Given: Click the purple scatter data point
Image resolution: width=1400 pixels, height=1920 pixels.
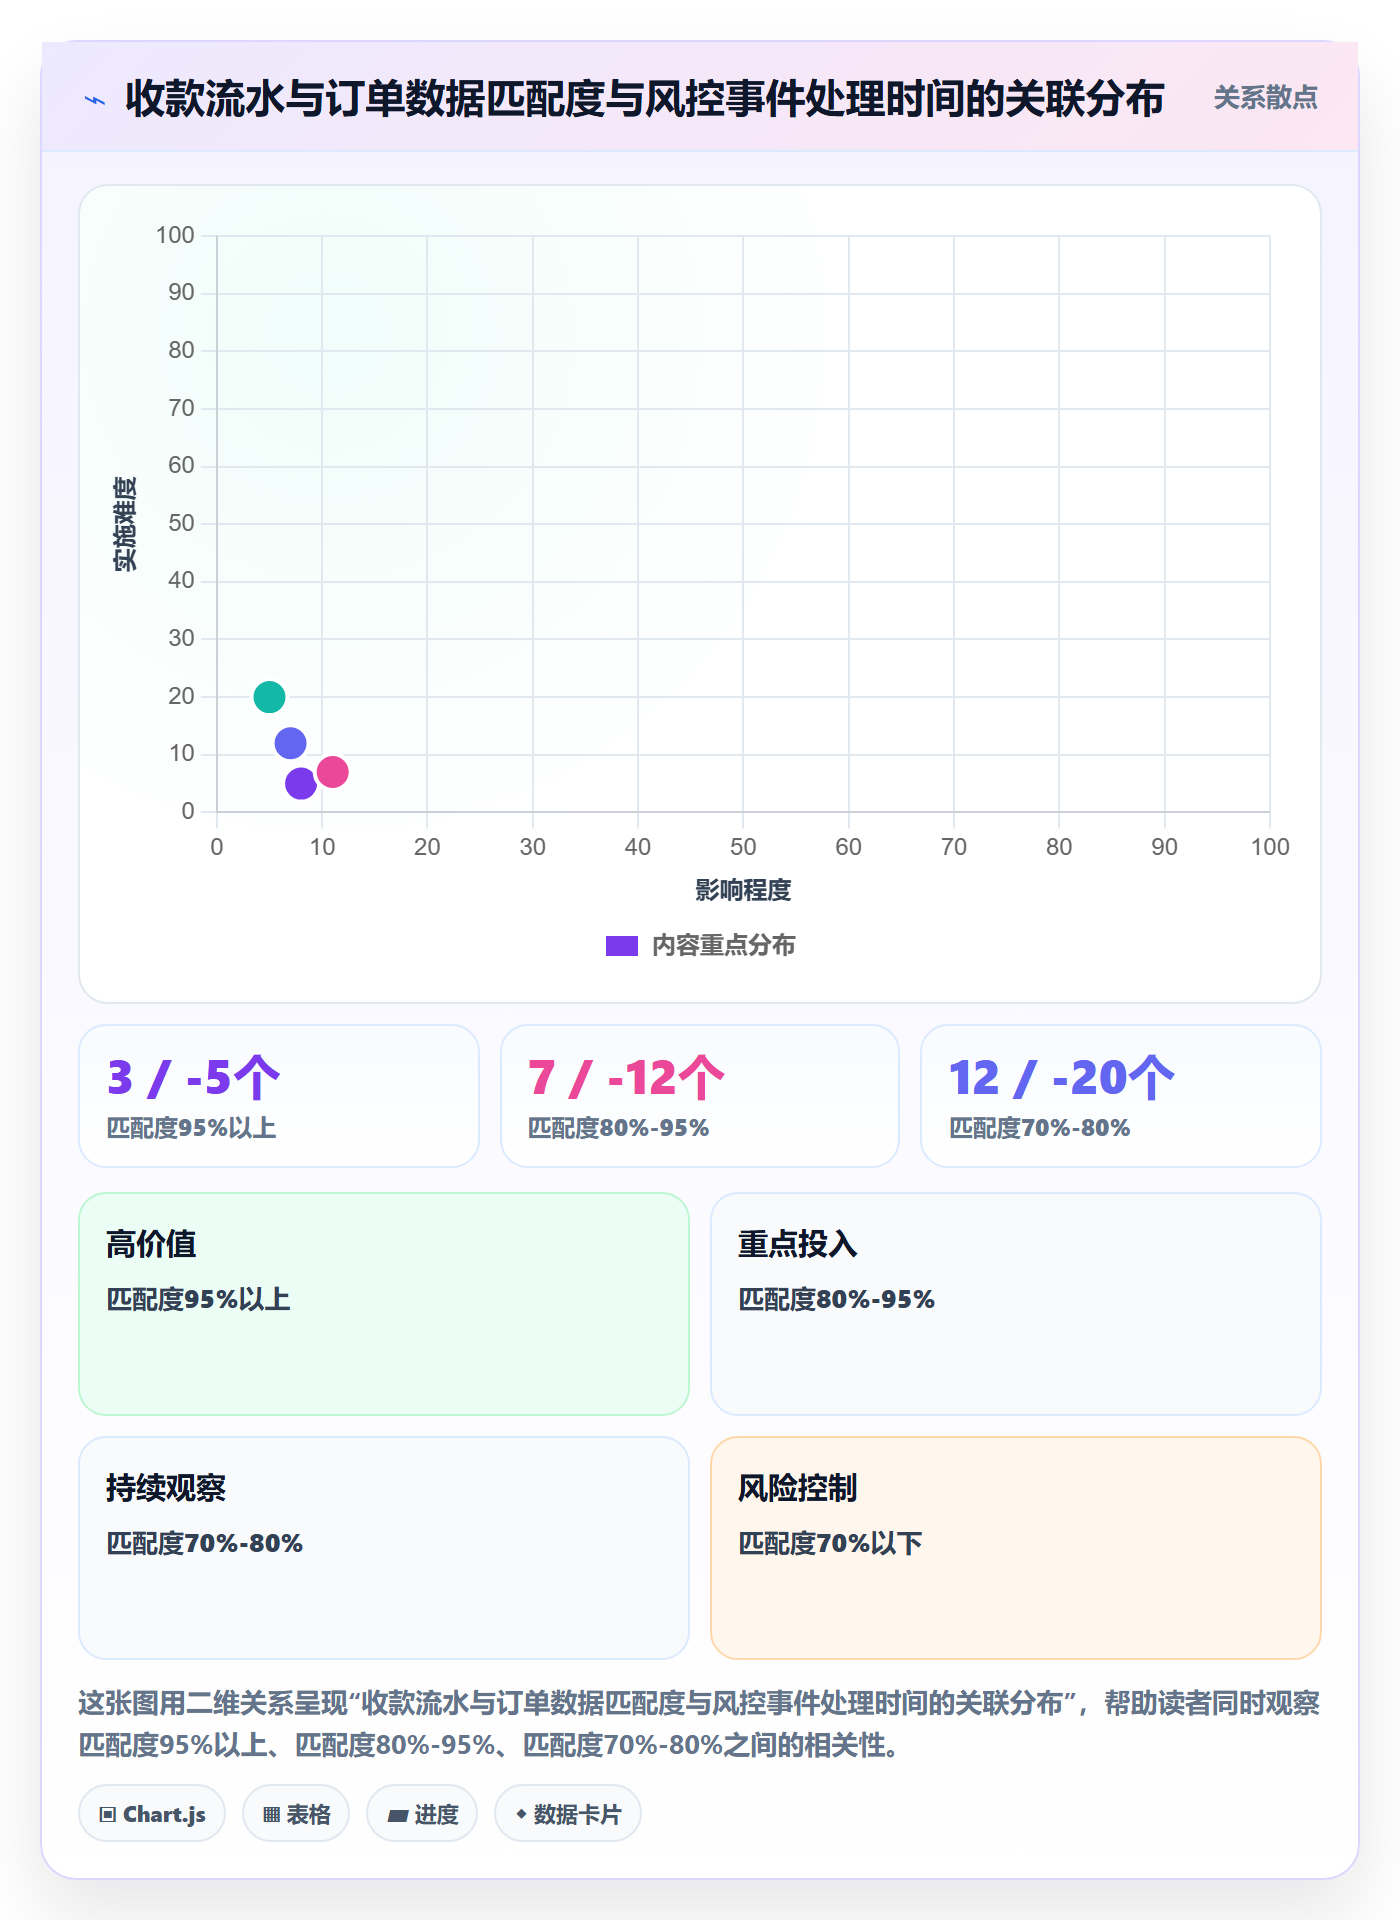Looking at the screenshot, I should pyautogui.click(x=301, y=784).
